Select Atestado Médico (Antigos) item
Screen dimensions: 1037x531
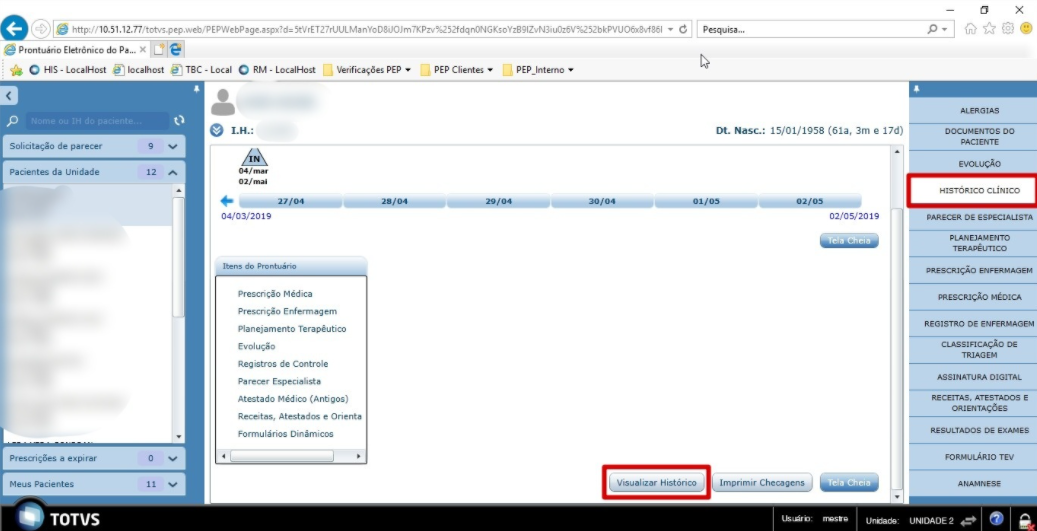pyautogui.click(x=293, y=399)
